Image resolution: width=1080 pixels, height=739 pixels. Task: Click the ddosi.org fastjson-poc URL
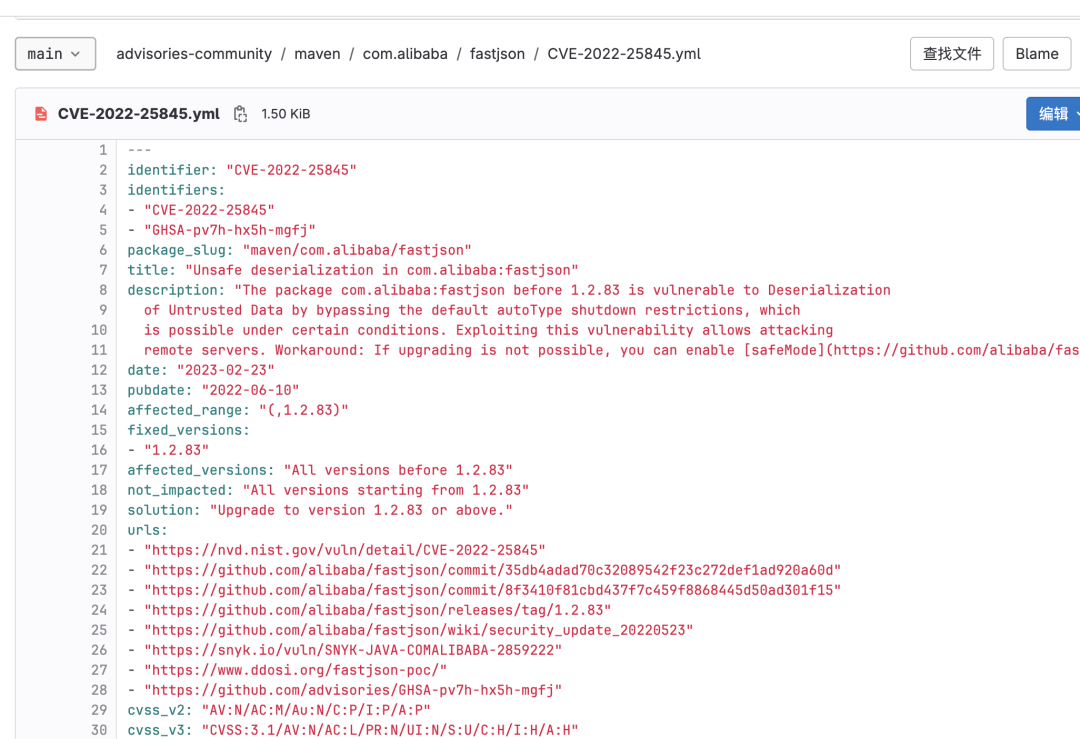(x=295, y=669)
